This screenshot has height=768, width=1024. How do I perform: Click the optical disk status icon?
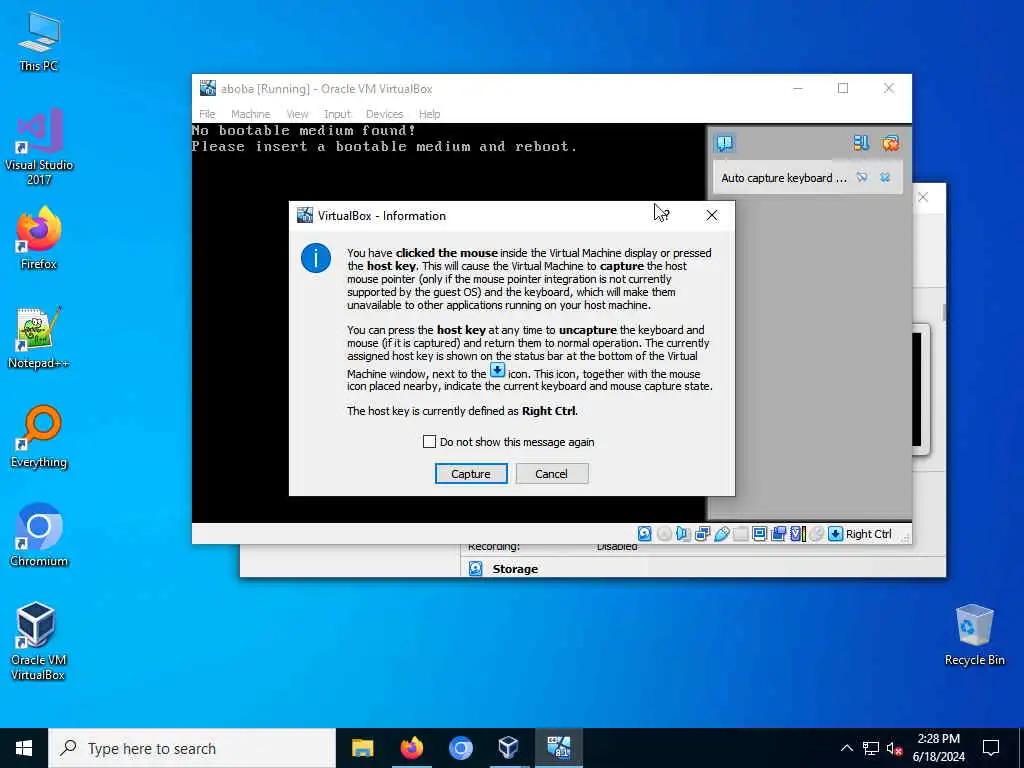pos(664,534)
